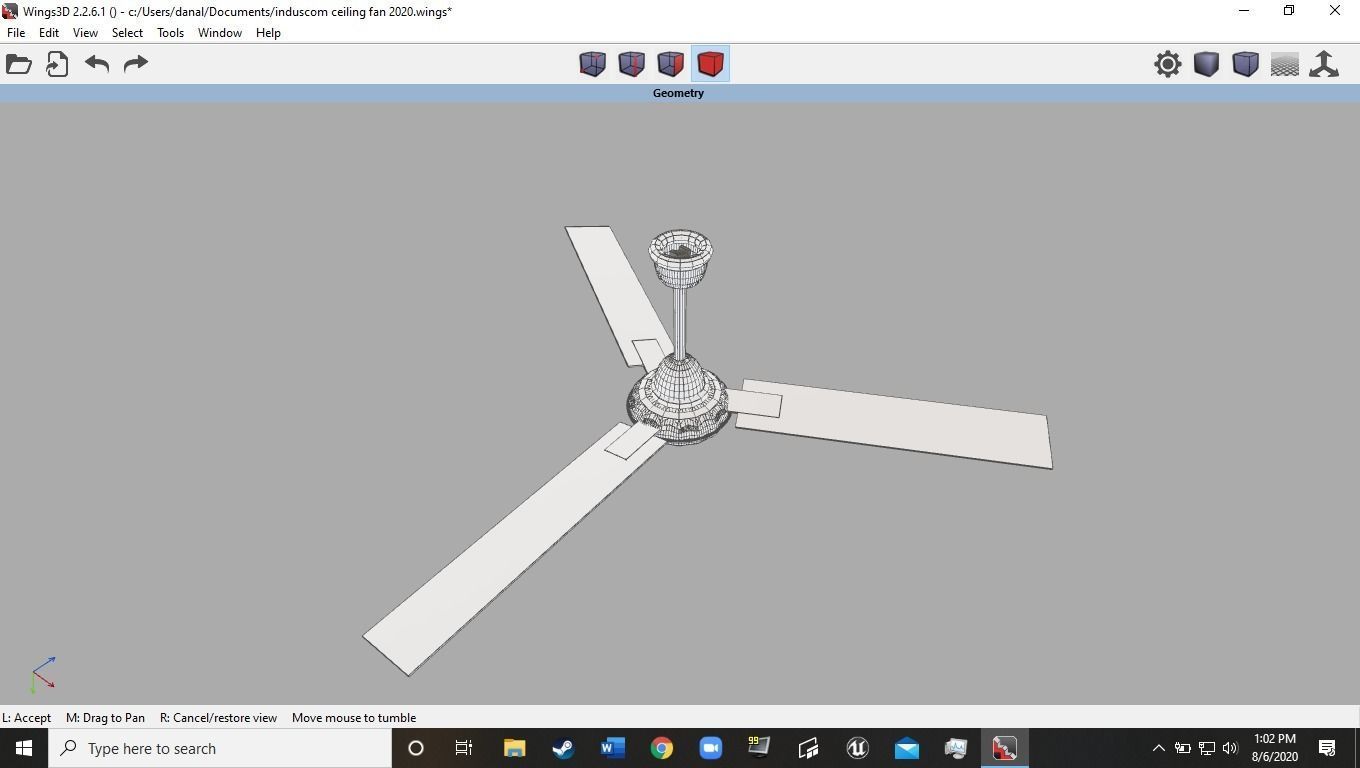Open the notification center
This screenshot has width=1360, height=768.
tap(1327, 748)
